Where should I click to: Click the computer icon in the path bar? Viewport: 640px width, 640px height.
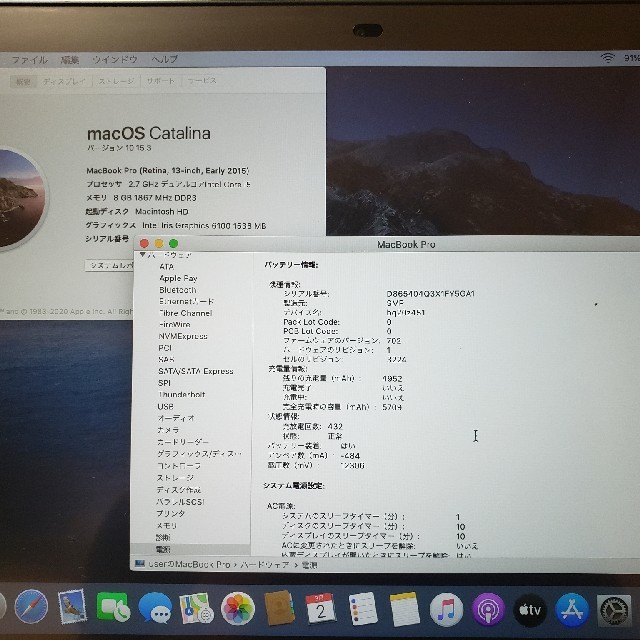[x=140, y=564]
